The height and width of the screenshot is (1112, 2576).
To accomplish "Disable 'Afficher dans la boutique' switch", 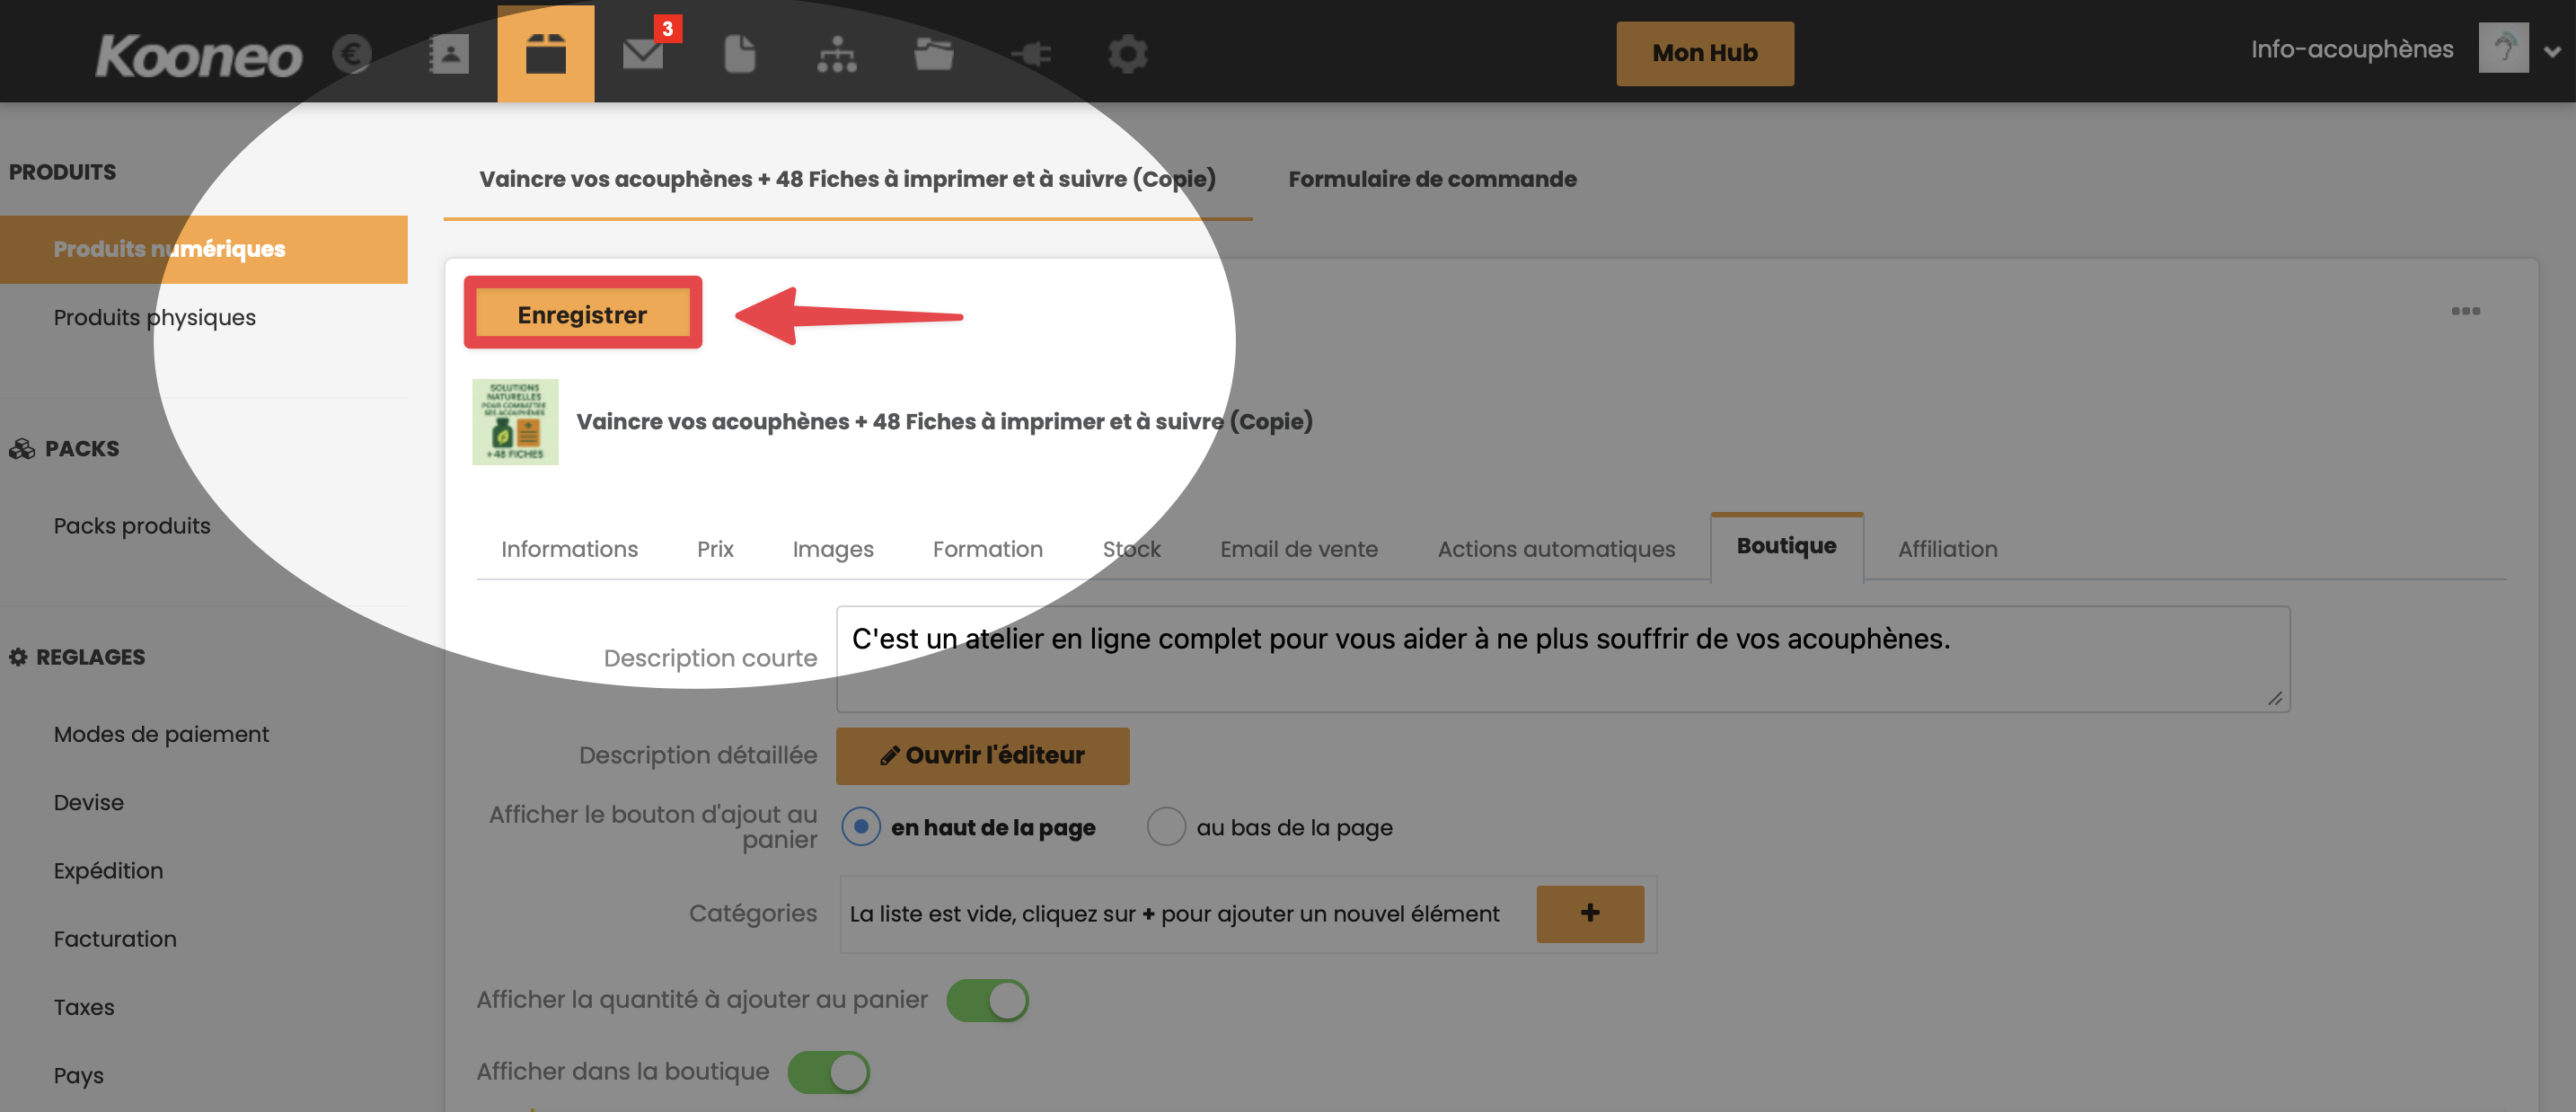I will click(828, 1072).
